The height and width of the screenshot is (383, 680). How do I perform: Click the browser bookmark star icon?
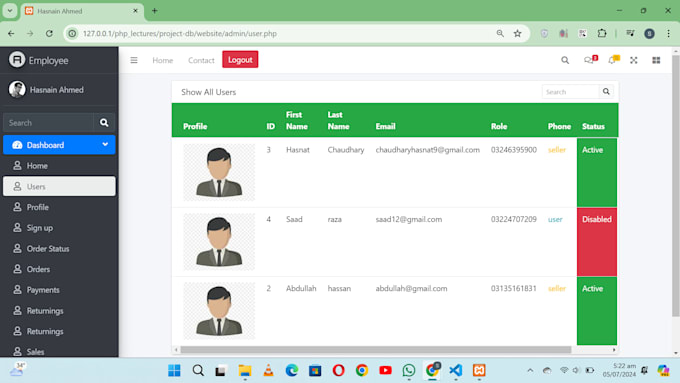click(x=517, y=33)
